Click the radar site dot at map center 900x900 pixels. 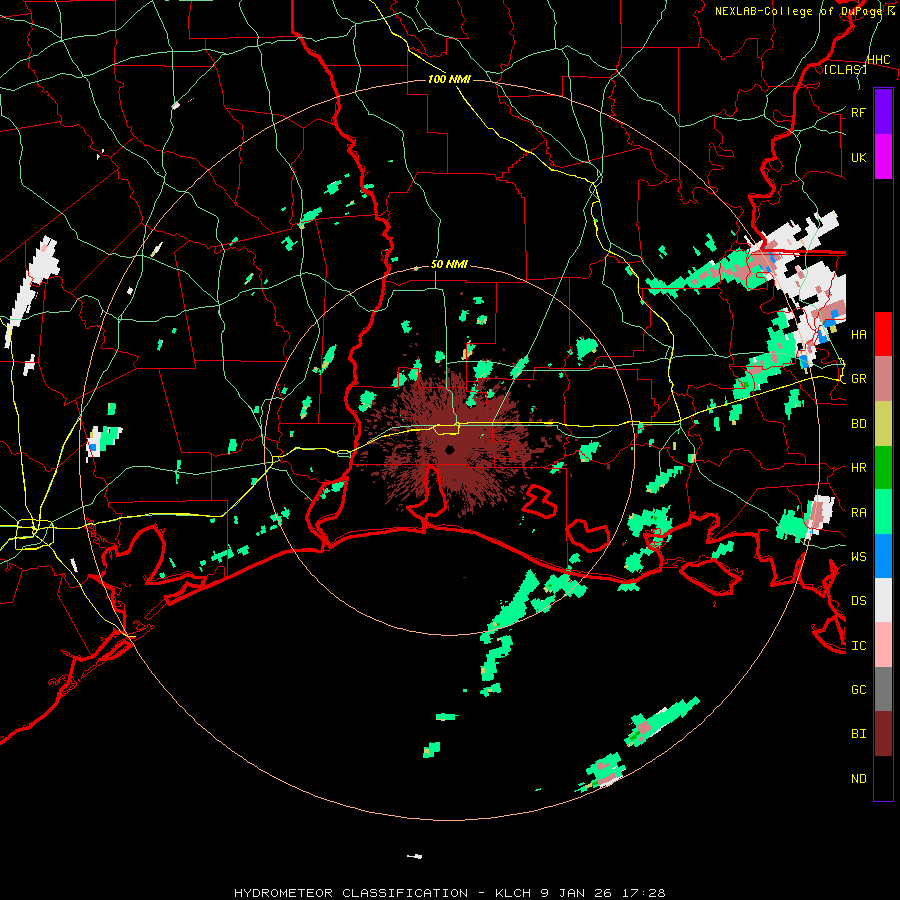coord(450,449)
